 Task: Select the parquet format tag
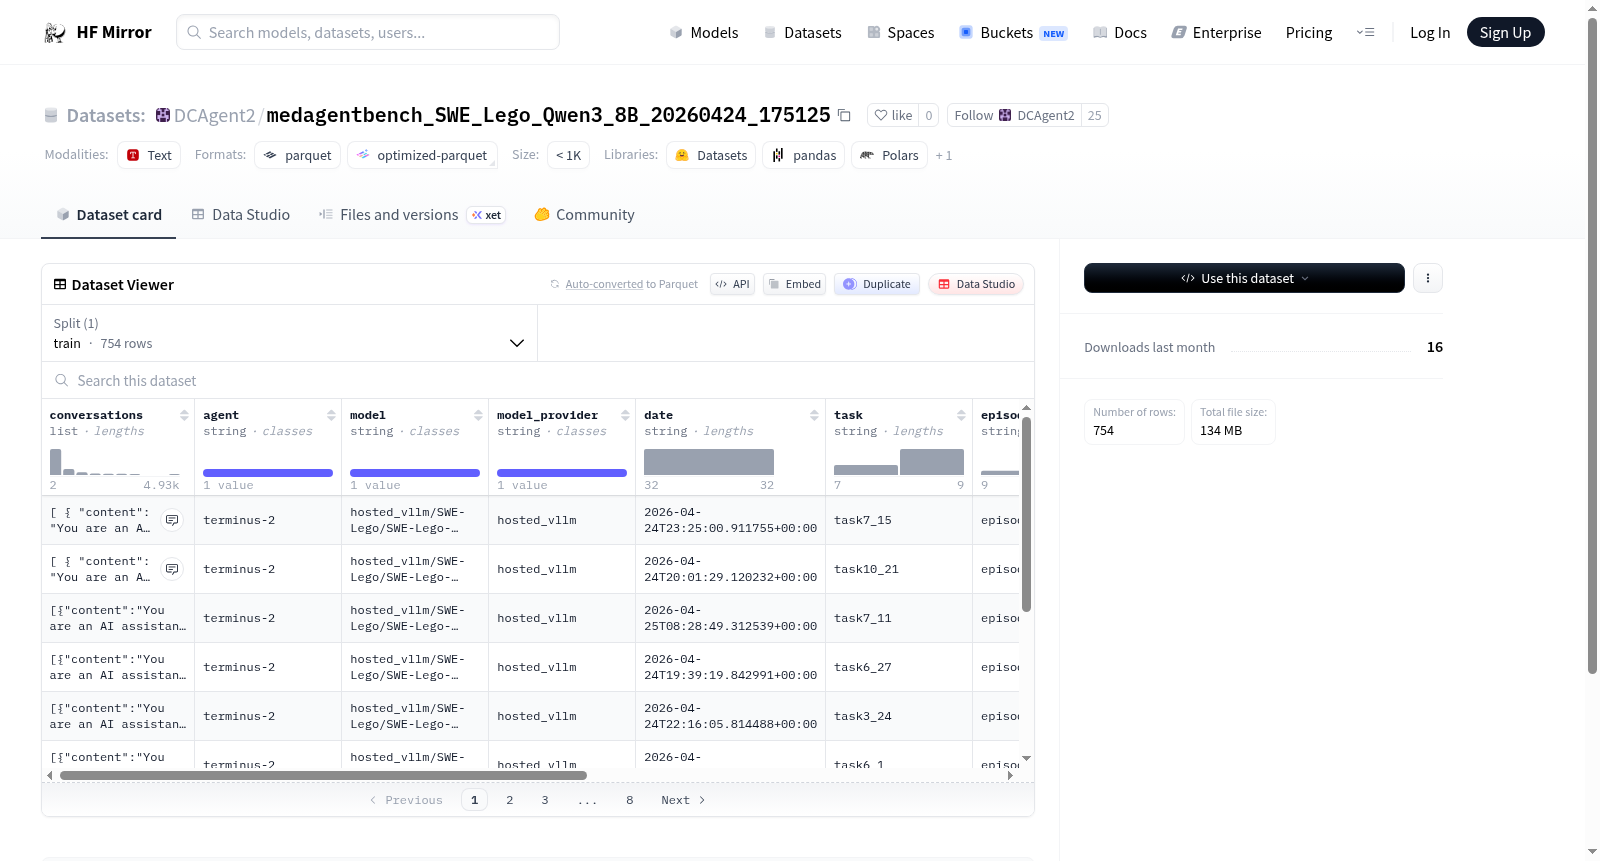click(x=298, y=155)
